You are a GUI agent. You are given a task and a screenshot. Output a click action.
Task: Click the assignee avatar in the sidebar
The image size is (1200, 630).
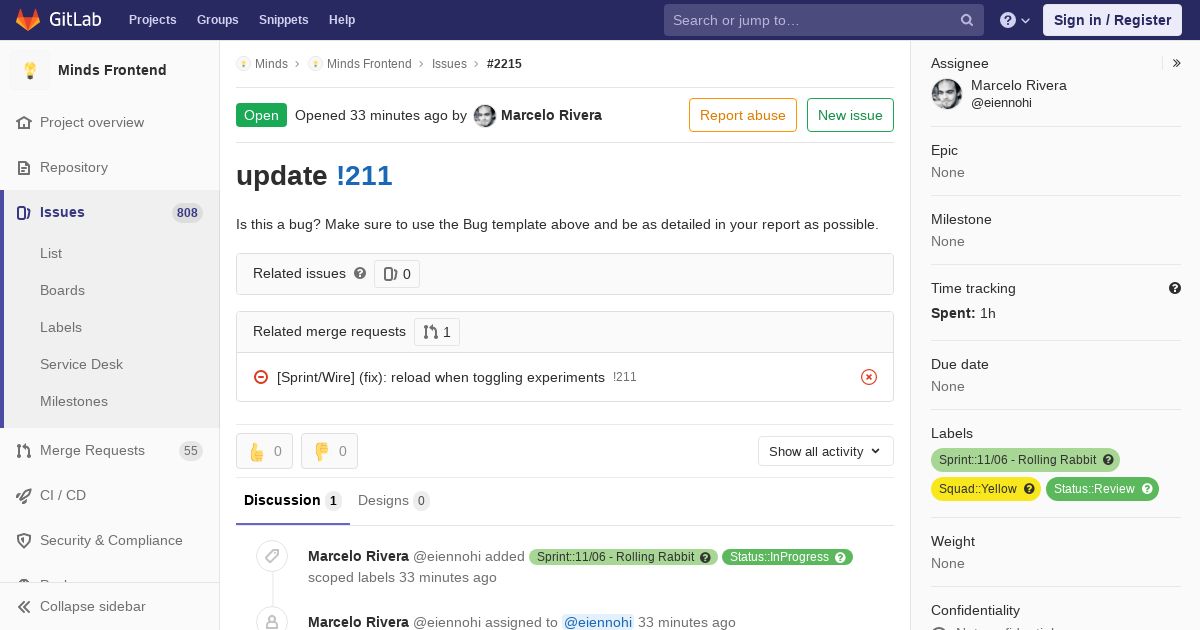tap(947, 94)
